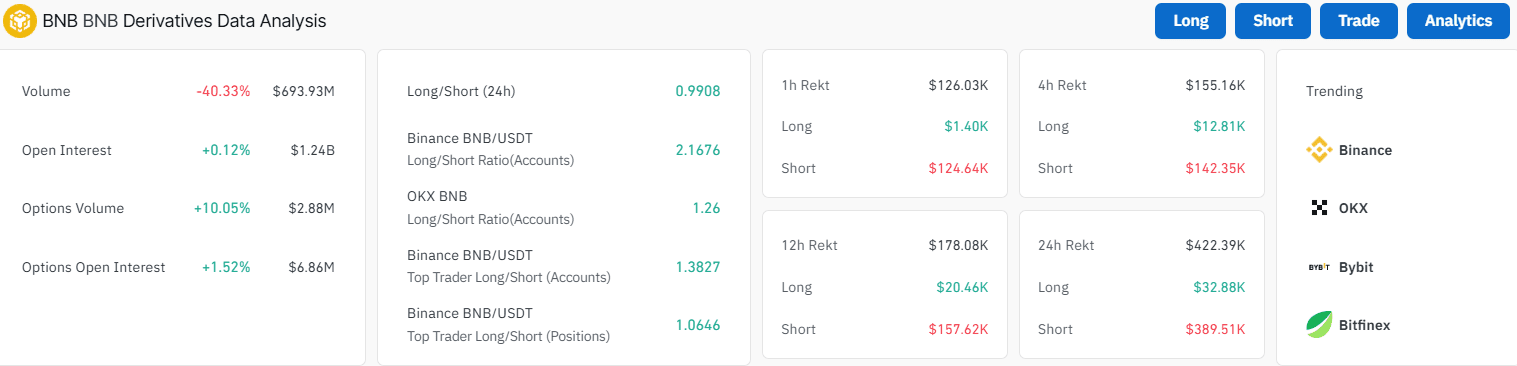The height and width of the screenshot is (366, 1517).
Task: Click the BNB Derivatives Data Analysis title
Action: tap(184, 20)
